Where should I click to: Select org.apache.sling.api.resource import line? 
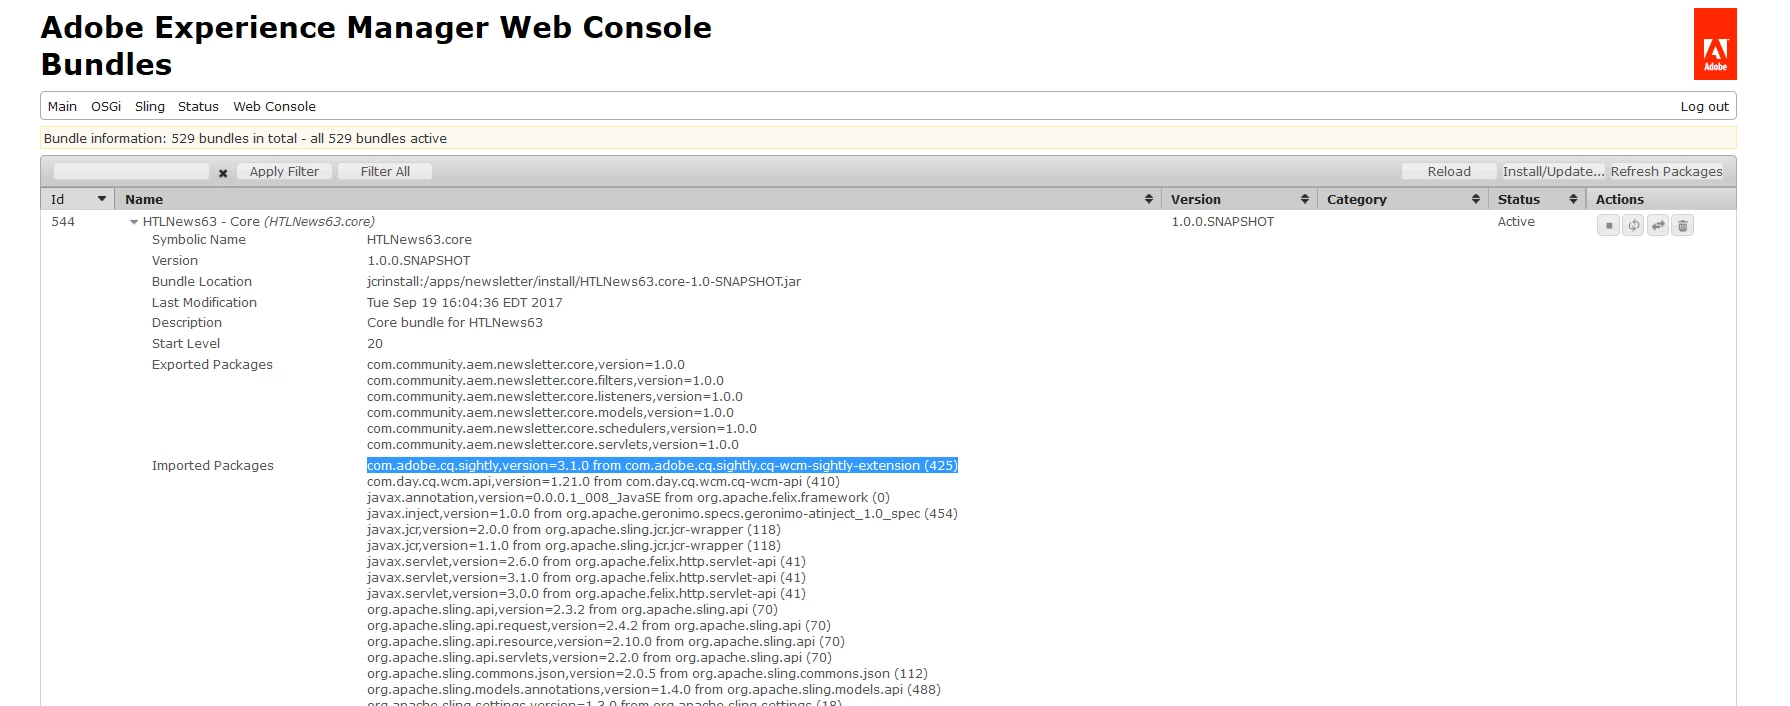605,641
